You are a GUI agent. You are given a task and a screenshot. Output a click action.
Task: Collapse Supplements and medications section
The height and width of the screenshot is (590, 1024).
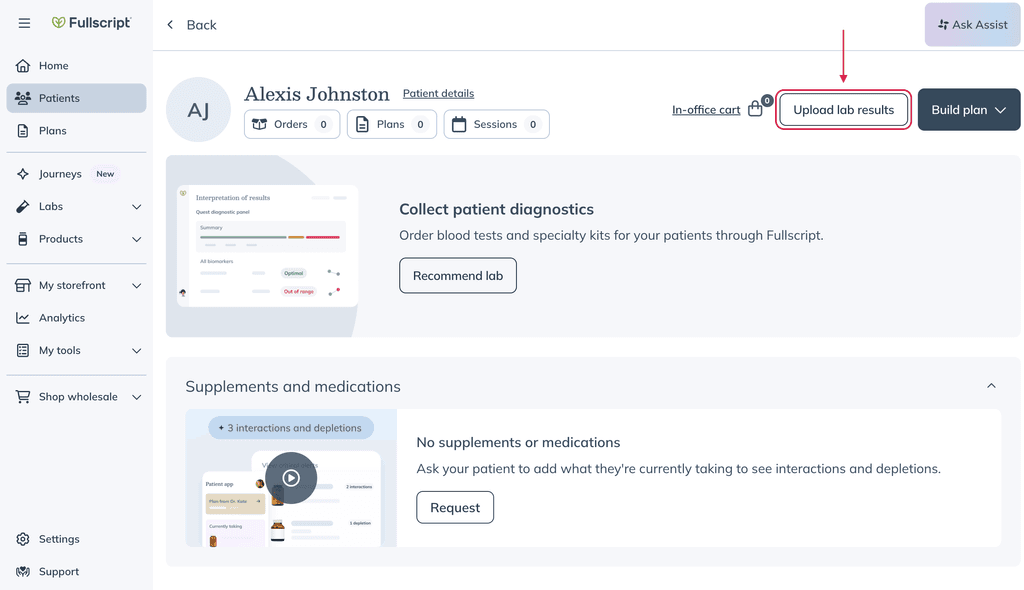(991, 386)
